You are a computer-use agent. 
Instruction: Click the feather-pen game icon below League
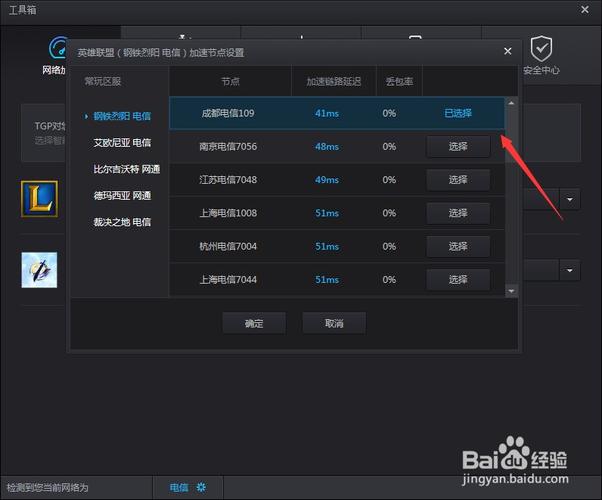pos(39,270)
